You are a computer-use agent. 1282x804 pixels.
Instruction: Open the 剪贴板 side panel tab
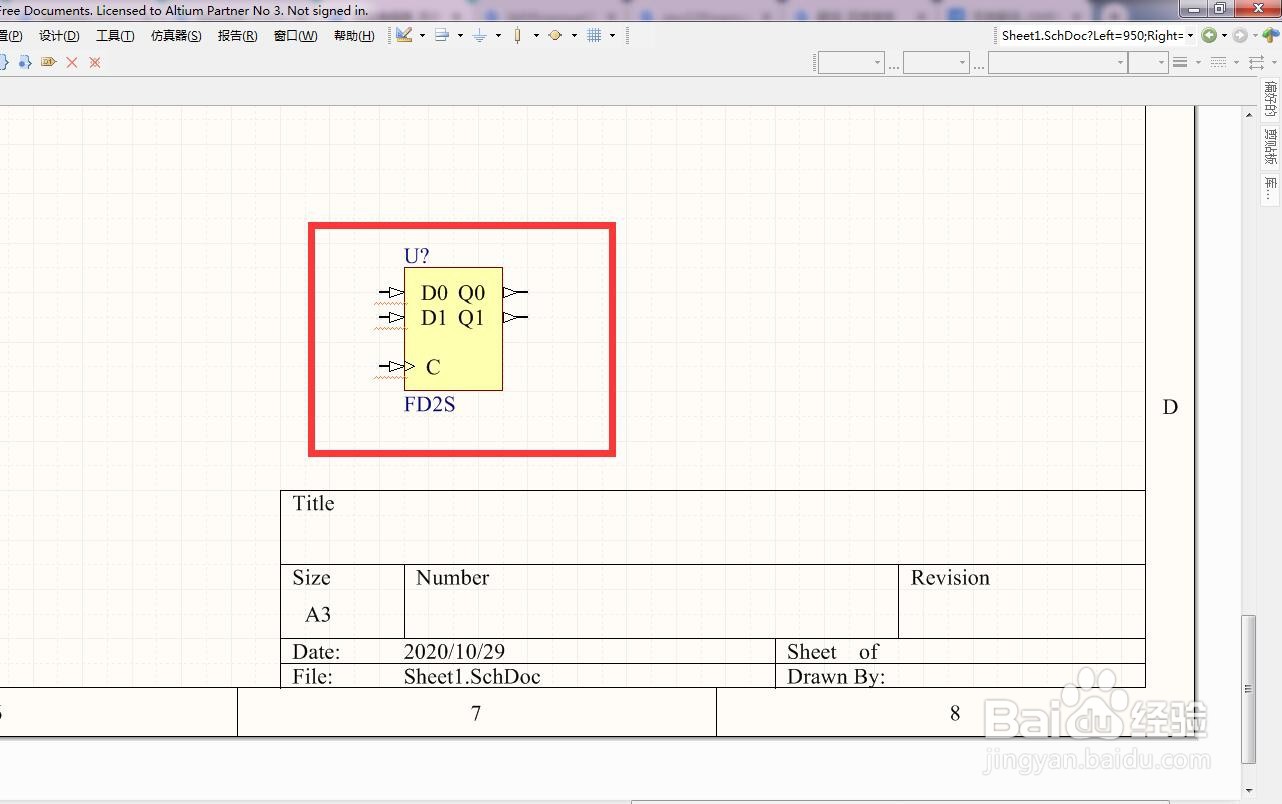pos(1271,147)
